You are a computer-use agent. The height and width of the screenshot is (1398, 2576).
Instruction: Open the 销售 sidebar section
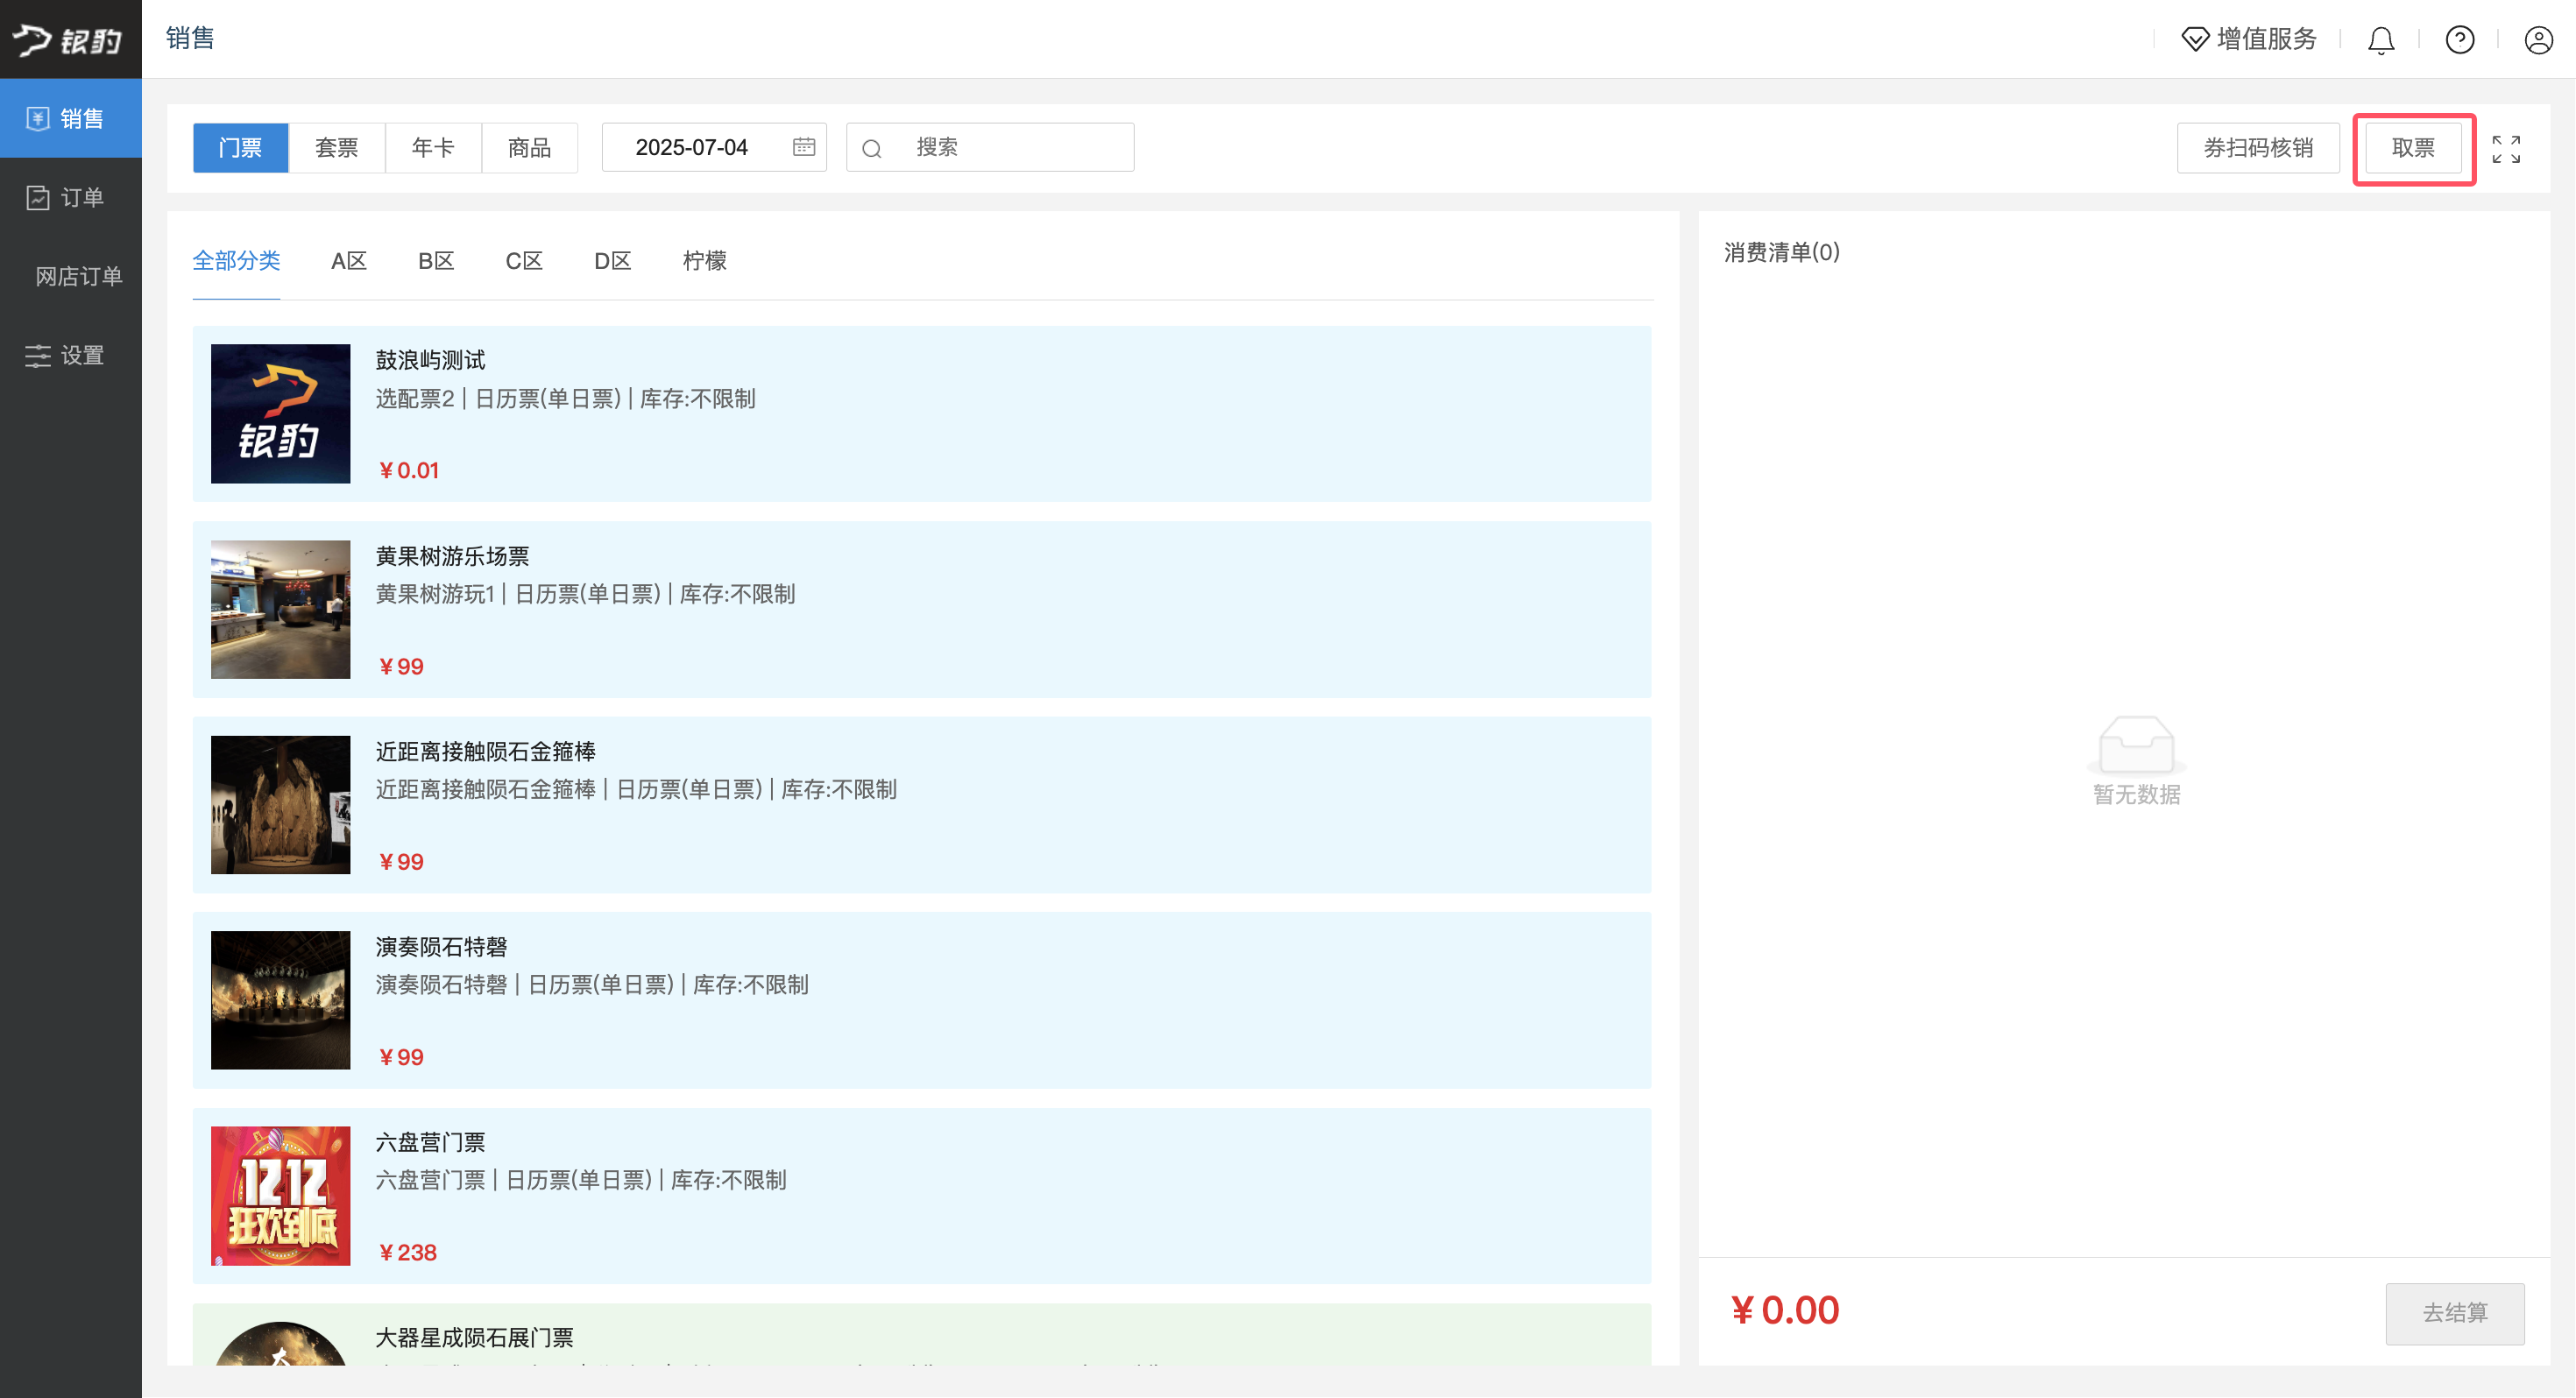70,118
